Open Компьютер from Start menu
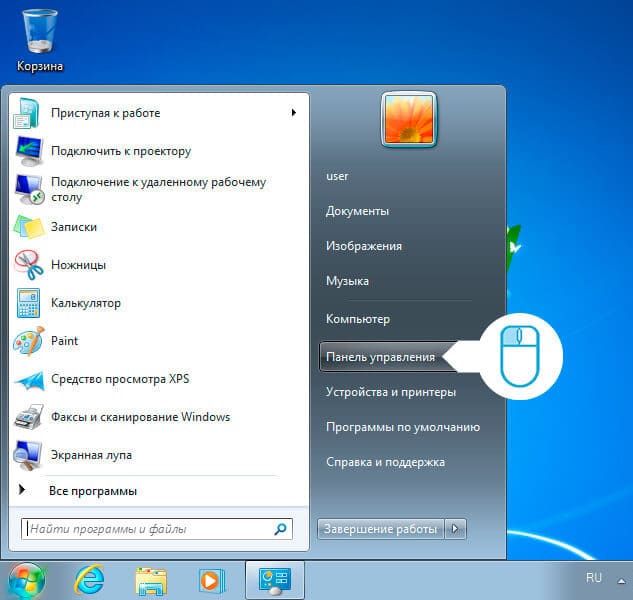Image resolution: width=633 pixels, height=600 pixels. click(358, 319)
